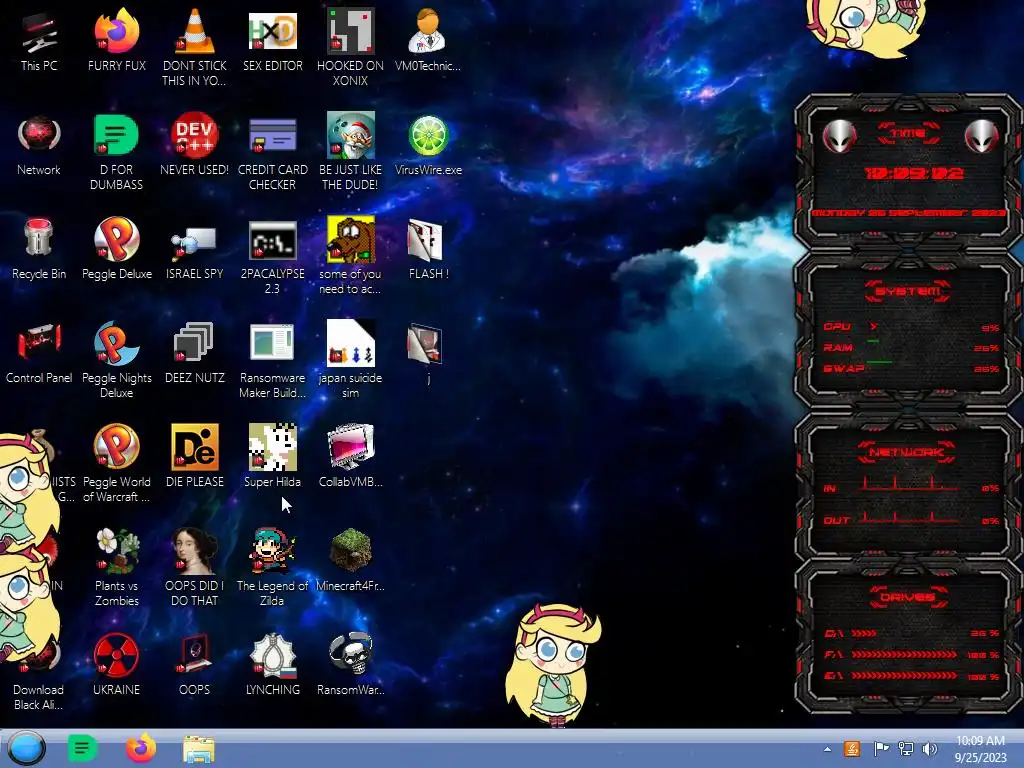Select the VM0Technic doctor icon
This screenshot has height=768, width=1024.
427,31
